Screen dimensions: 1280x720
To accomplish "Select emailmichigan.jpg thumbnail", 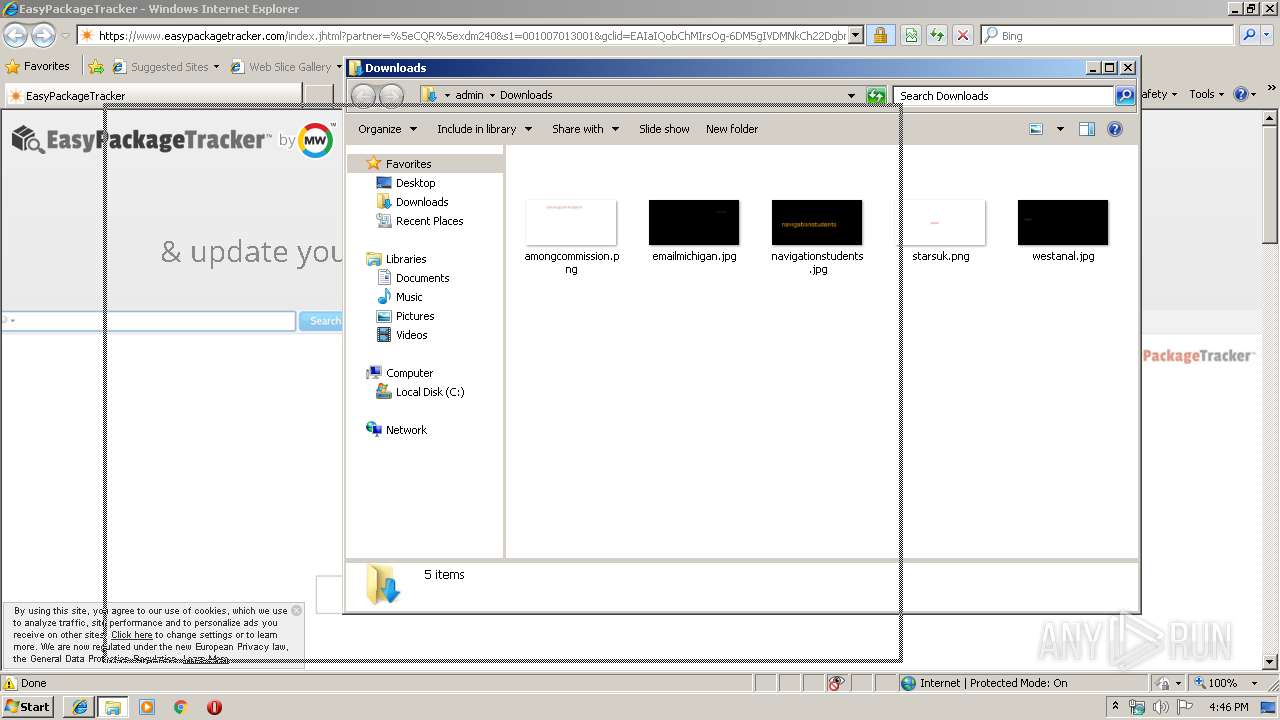I will click(x=694, y=222).
